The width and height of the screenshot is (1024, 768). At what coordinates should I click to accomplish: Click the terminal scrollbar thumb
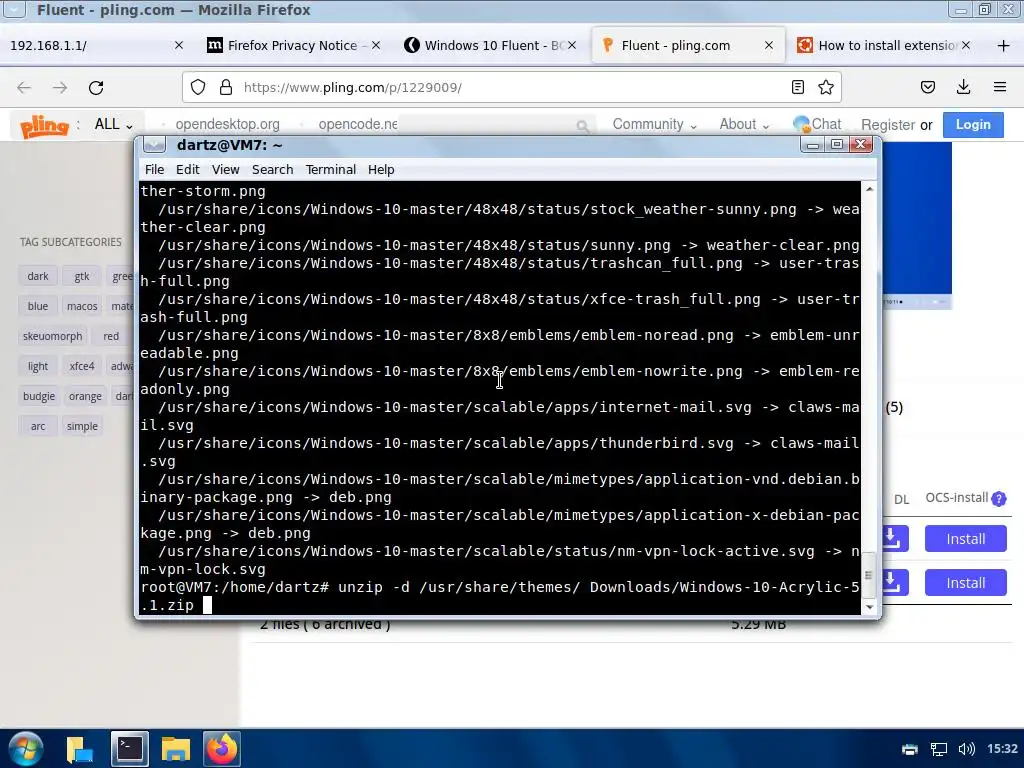pyautogui.click(x=869, y=575)
